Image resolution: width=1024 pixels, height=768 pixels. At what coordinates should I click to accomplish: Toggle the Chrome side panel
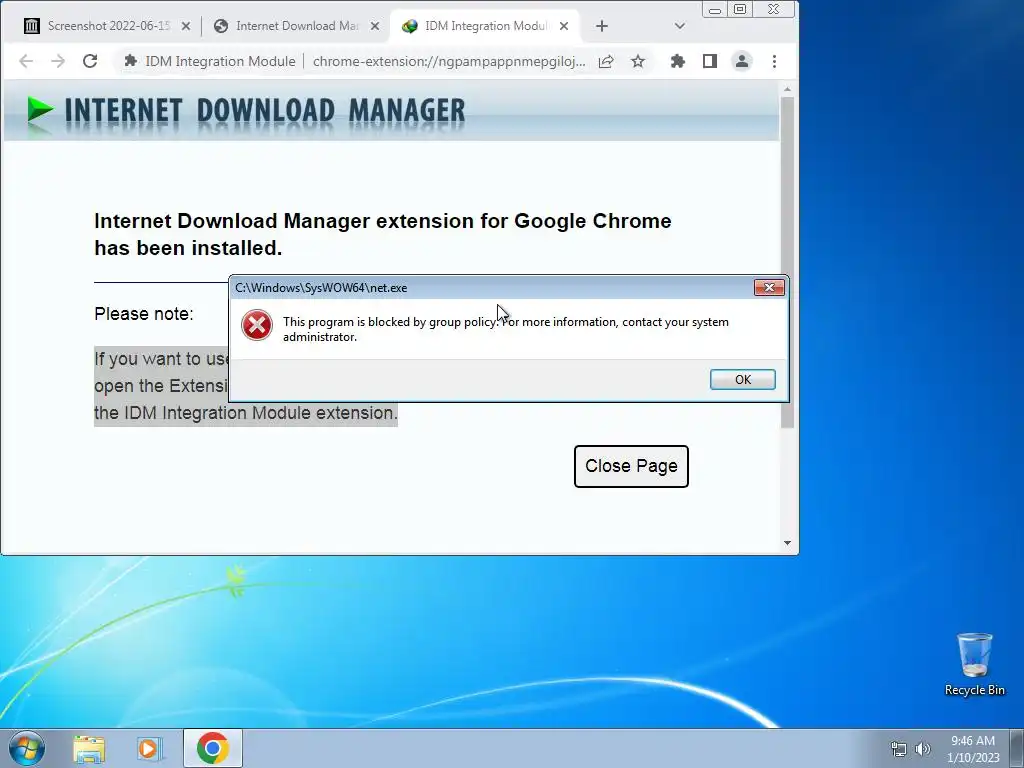tap(710, 61)
